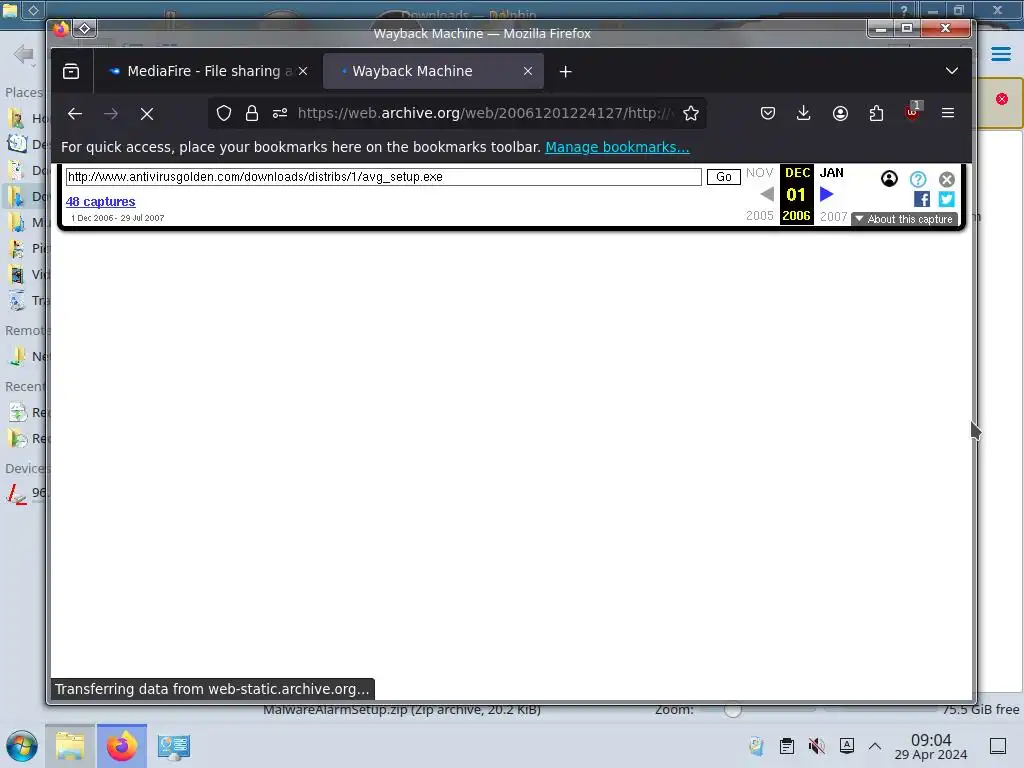Open the Manage bookmarks link
The width and height of the screenshot is (1024, 768).
click(617, 148)
